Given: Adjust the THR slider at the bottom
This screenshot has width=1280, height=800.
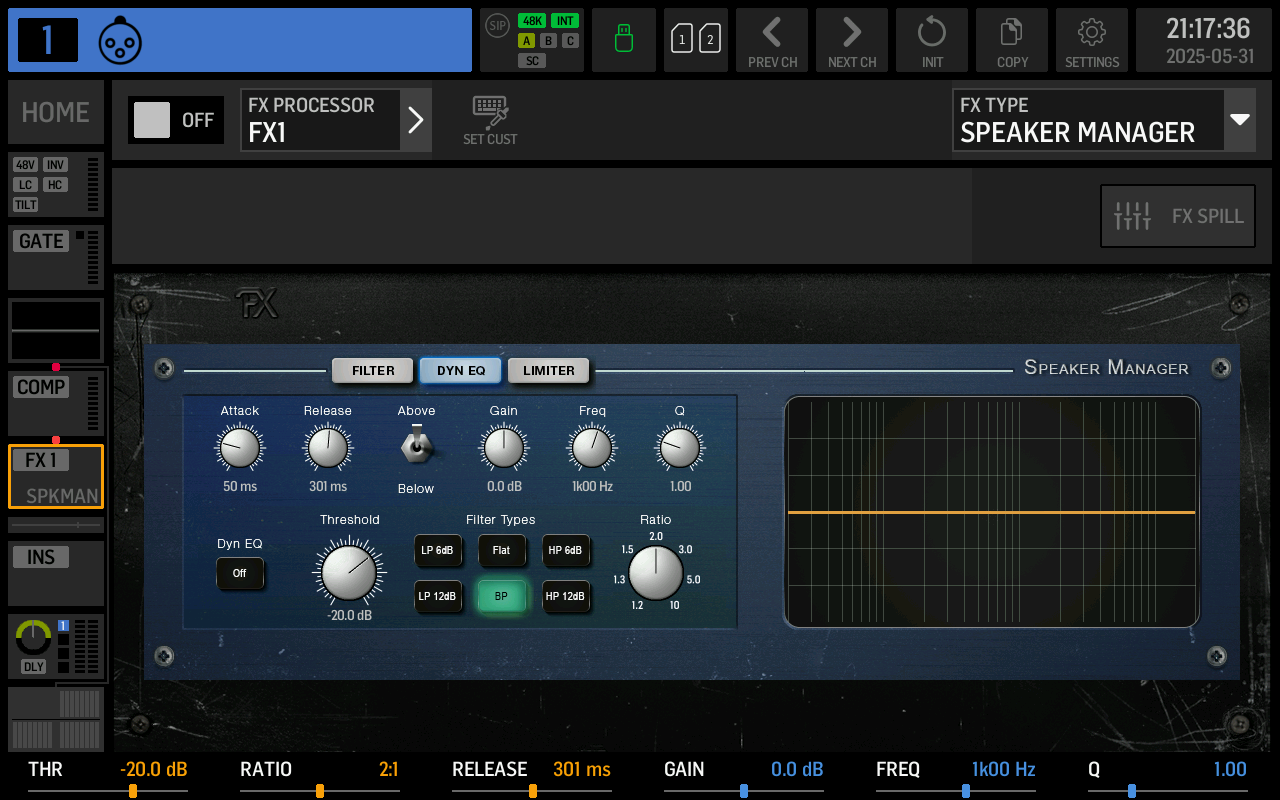Looking at the screenshot, I should tap(134, 789).
